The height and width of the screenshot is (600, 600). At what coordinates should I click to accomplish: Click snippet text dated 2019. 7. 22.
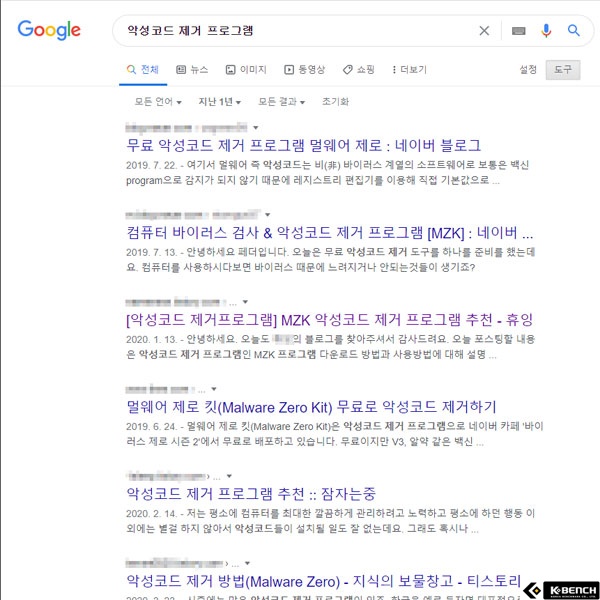tap(328, 173)
